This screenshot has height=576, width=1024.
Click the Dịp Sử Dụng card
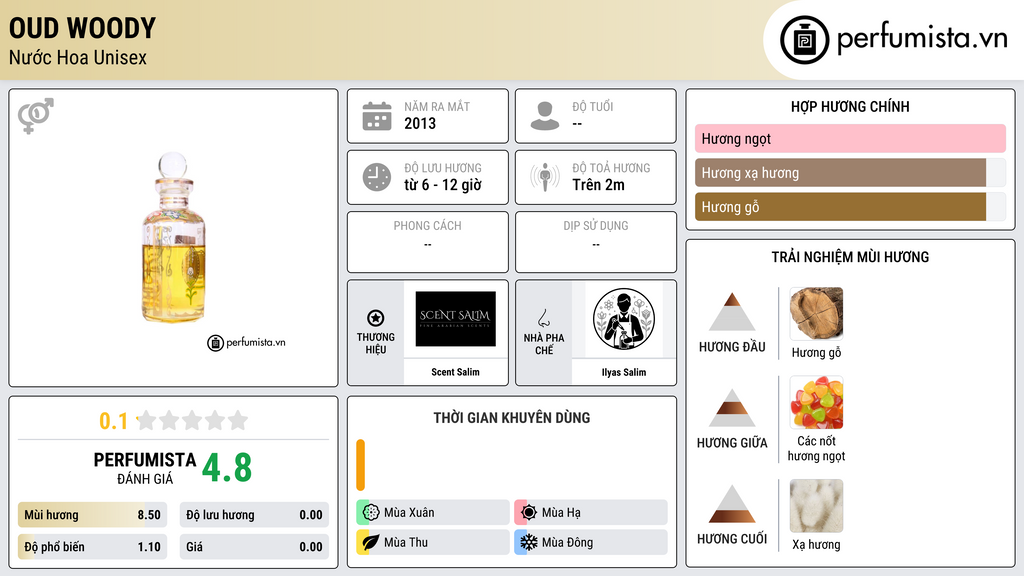pos(596,242)
